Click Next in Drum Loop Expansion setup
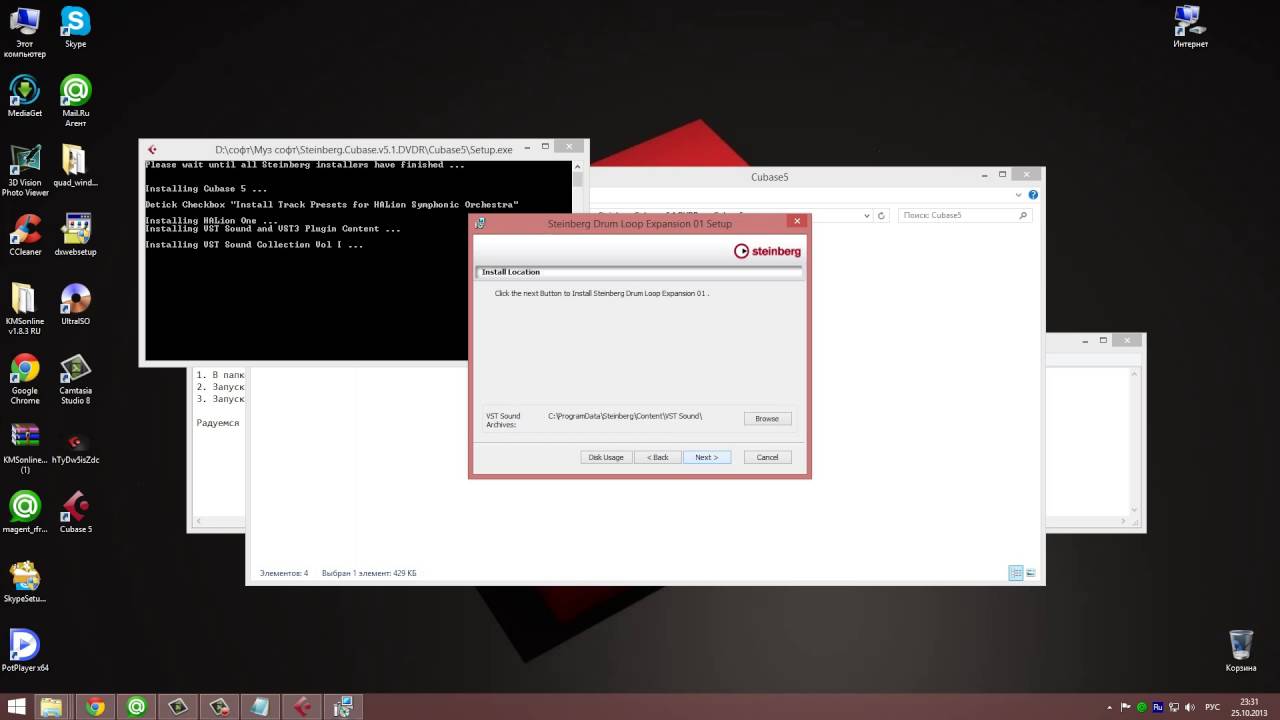 click(707, 457)
